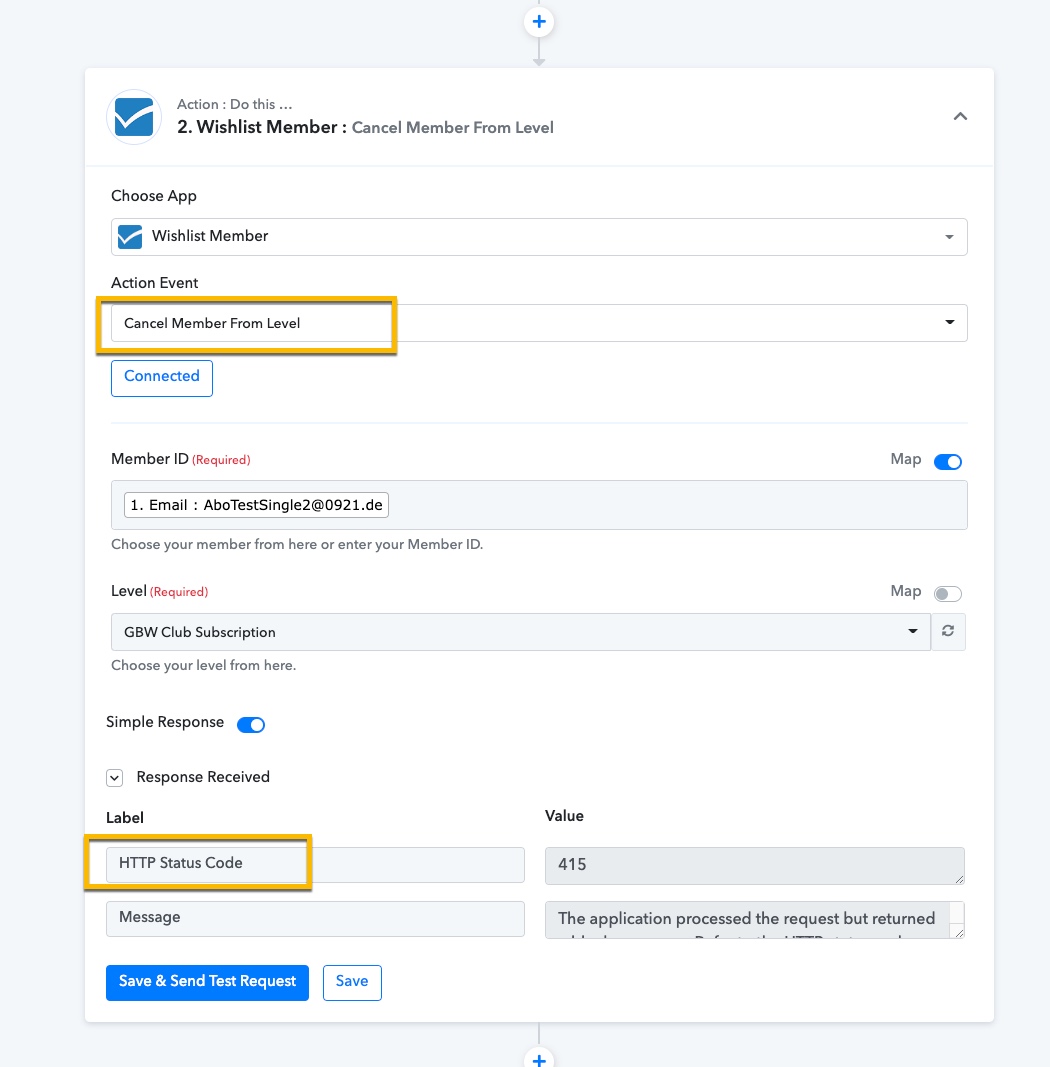Viewport: 1050px width, 1067px height.
Task: Toggle Map switch for Level
Action: 947,593
